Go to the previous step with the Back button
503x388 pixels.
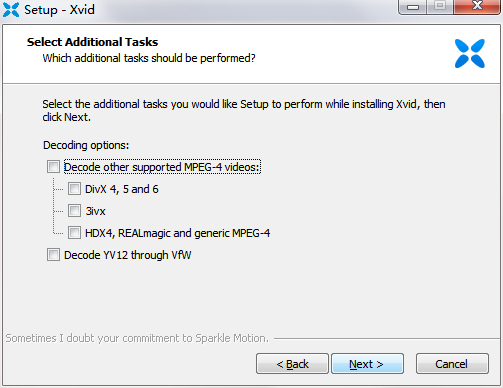(292, 364)
